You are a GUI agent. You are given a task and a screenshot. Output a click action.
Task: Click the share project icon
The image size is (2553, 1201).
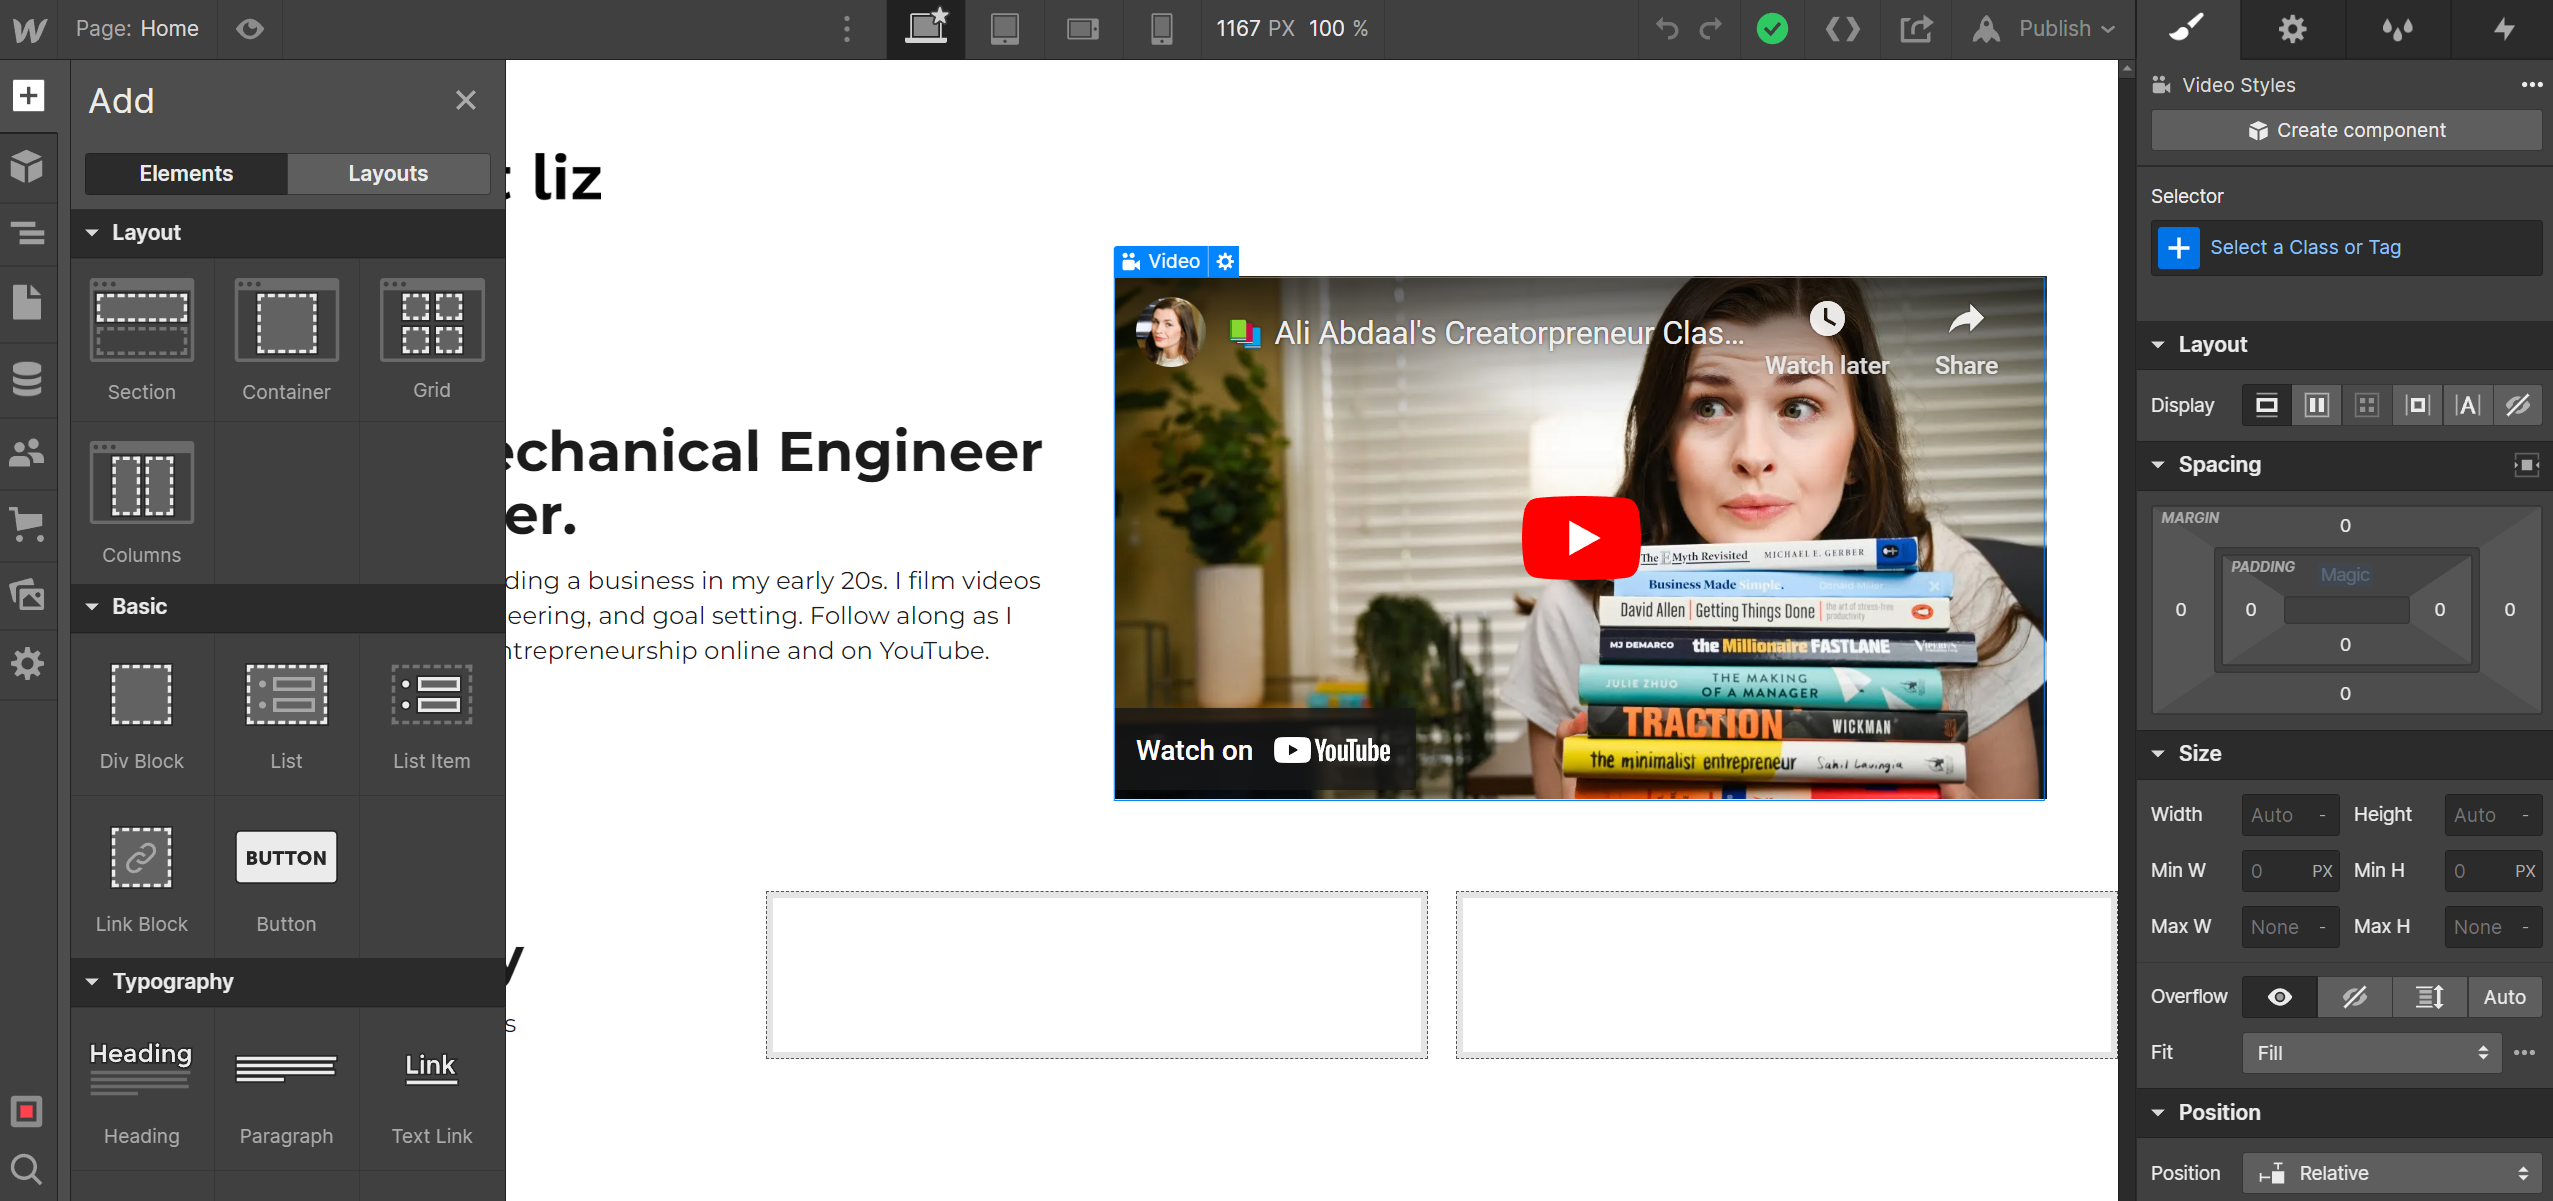click(1916, 29)
